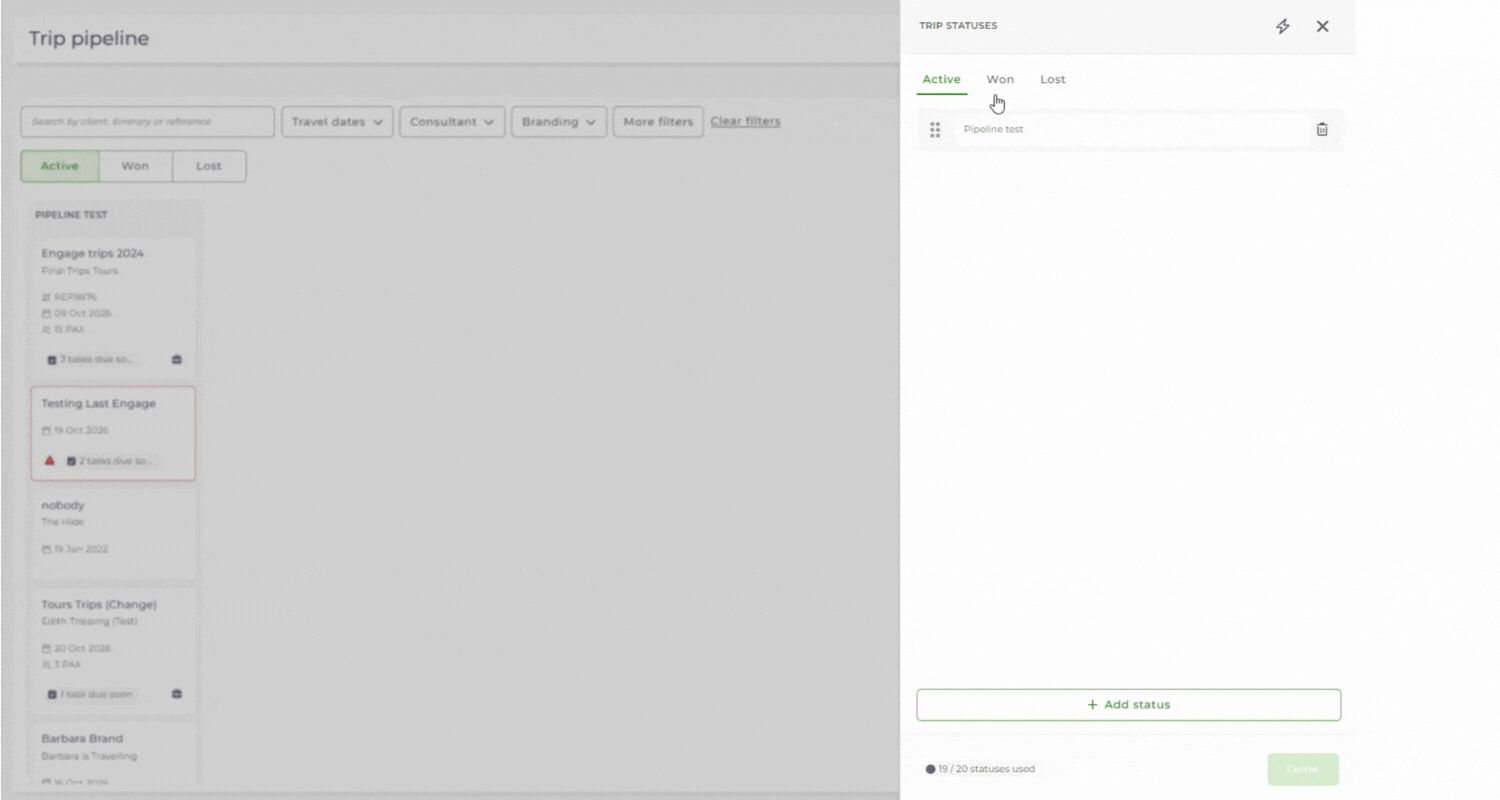Open the 3 tasks due chip on Engage trips 2024
Image resolution: width=1500 pixels, height=800 pixels.
tap(92, 359)
